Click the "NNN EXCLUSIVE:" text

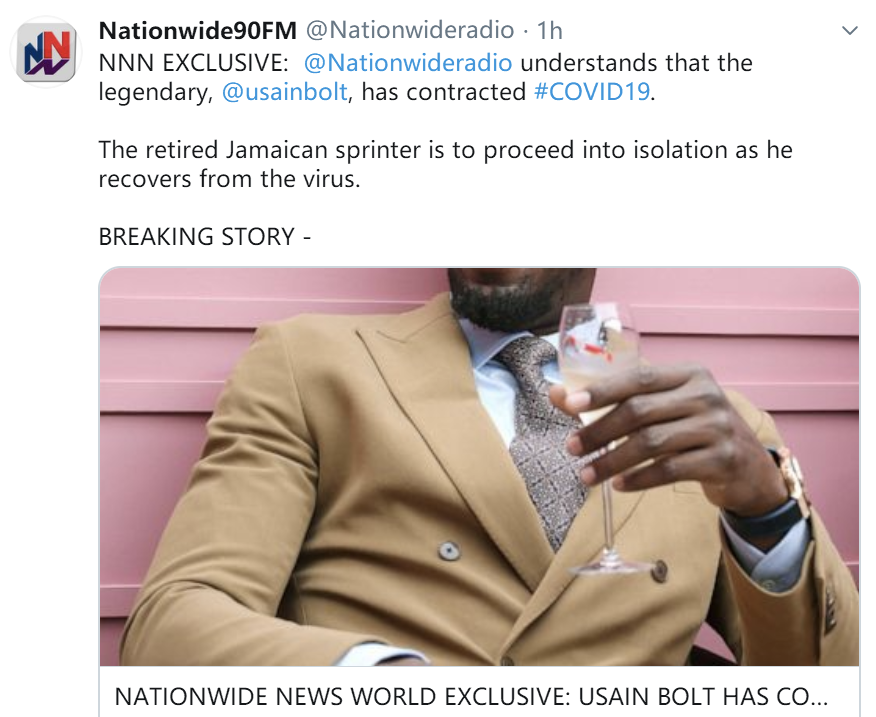coord(188,62)
